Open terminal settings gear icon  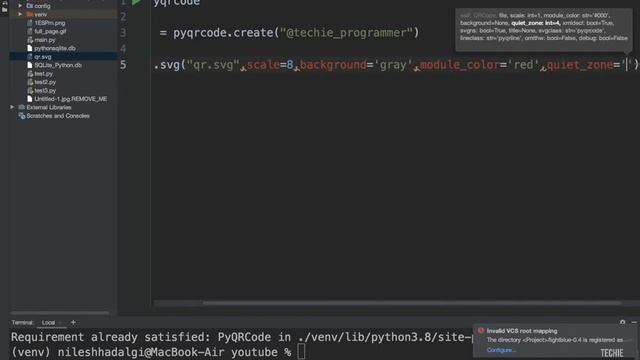(x=622, y=322)
